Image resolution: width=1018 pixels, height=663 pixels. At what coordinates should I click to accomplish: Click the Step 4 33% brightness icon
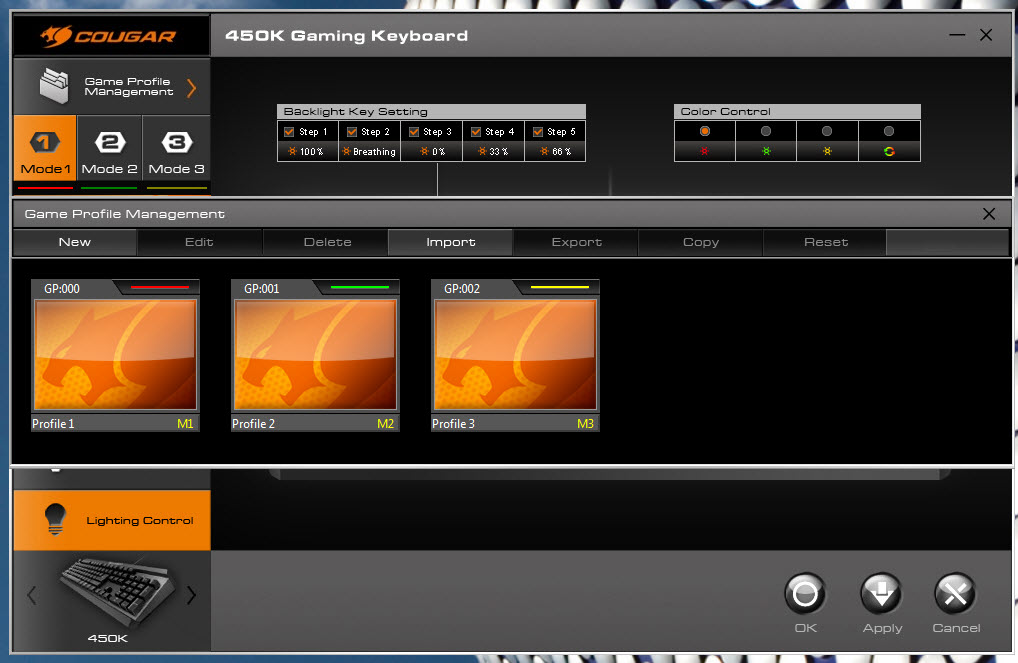pos(482,151)
